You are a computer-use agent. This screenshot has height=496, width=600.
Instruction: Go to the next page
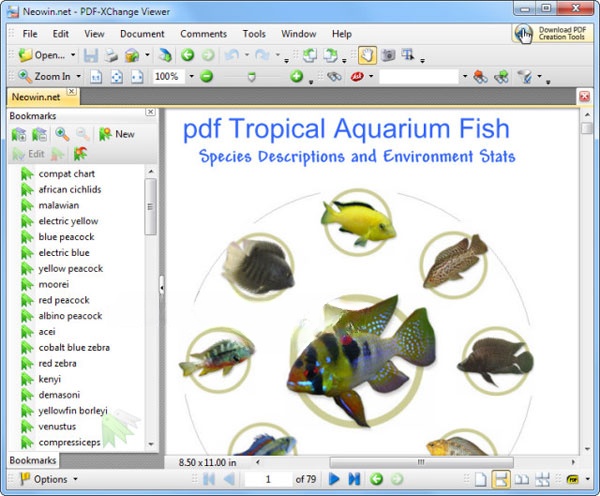click(334, 479)
